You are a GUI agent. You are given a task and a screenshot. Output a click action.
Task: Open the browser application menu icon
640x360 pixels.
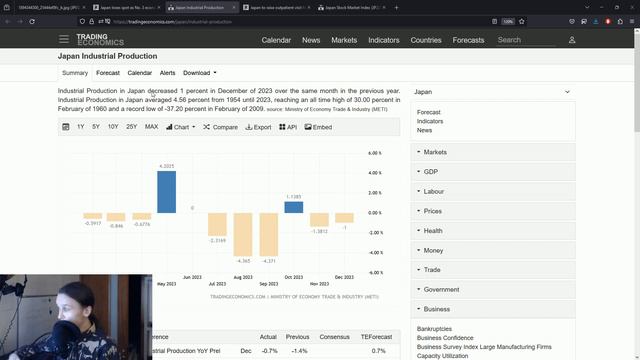(x=632, y=21)
